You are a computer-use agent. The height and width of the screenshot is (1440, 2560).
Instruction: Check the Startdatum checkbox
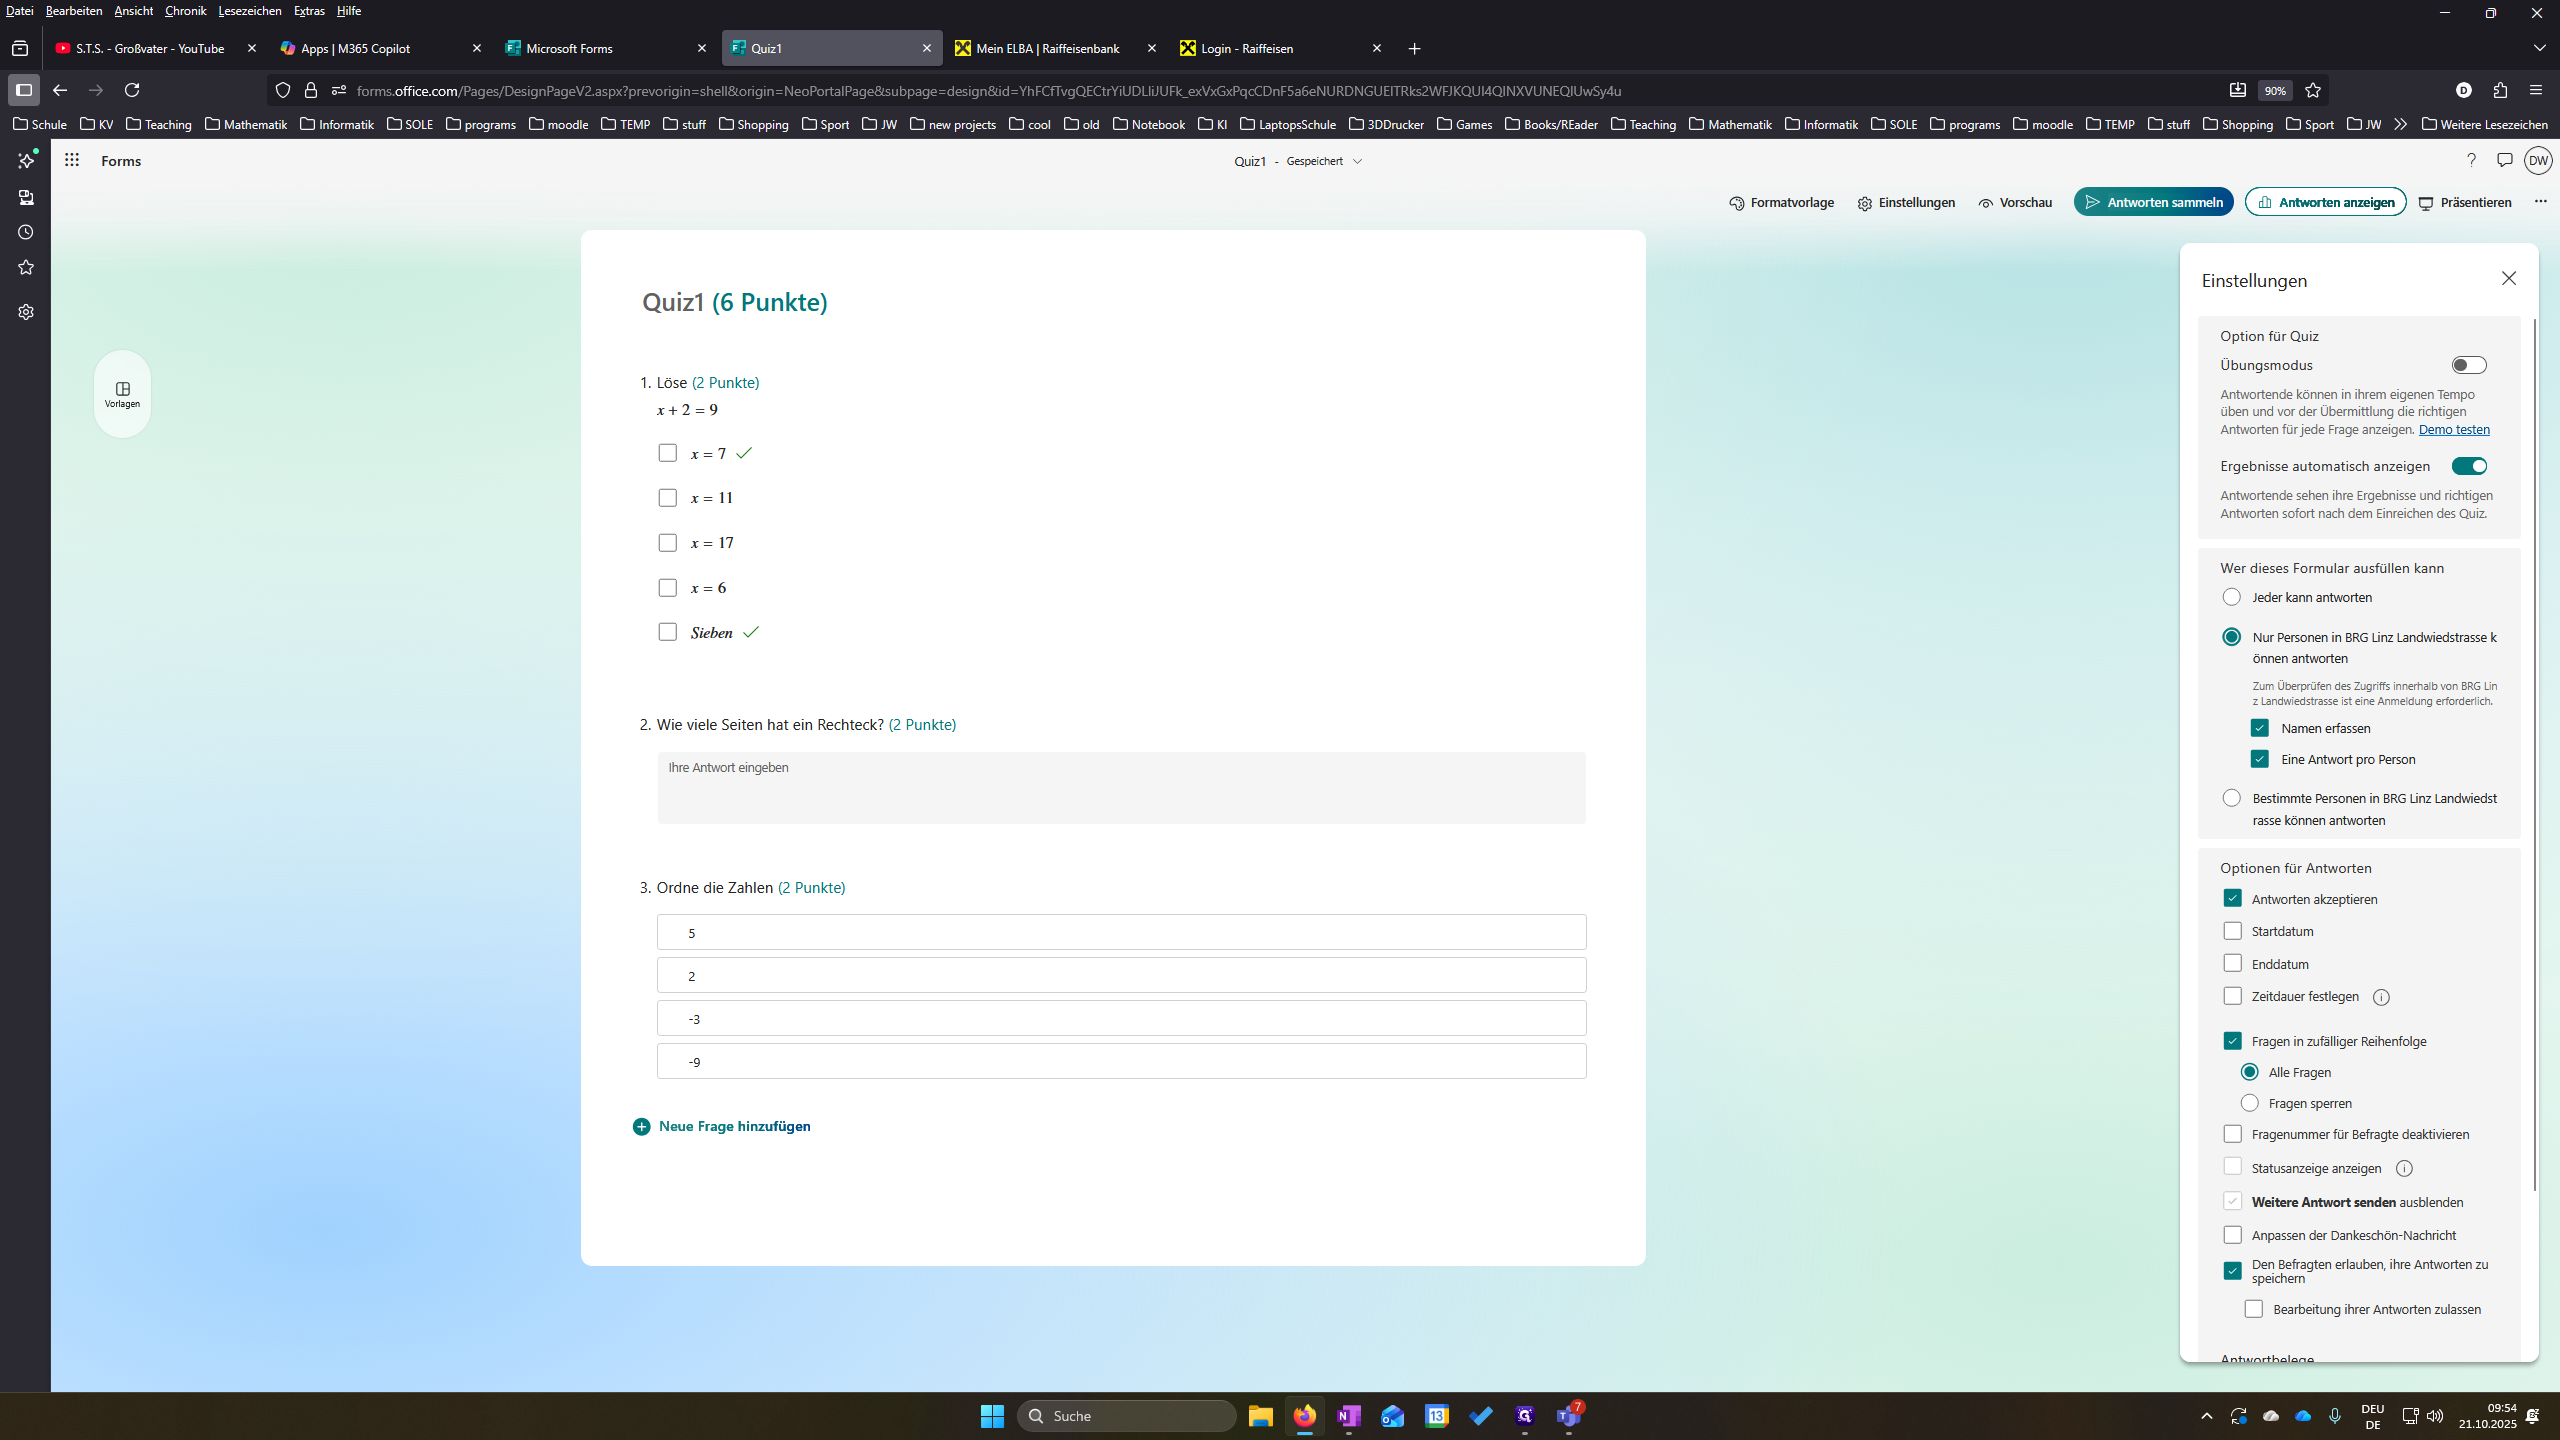coord(2232,931)
